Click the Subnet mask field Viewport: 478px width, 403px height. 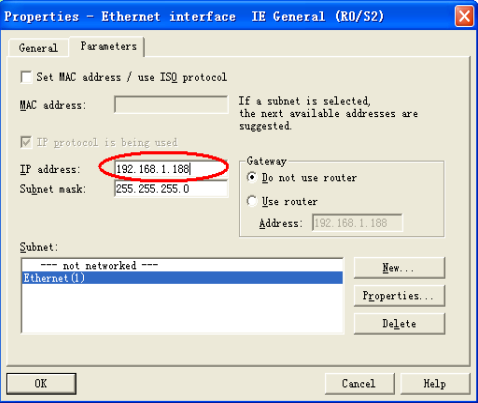171,189
